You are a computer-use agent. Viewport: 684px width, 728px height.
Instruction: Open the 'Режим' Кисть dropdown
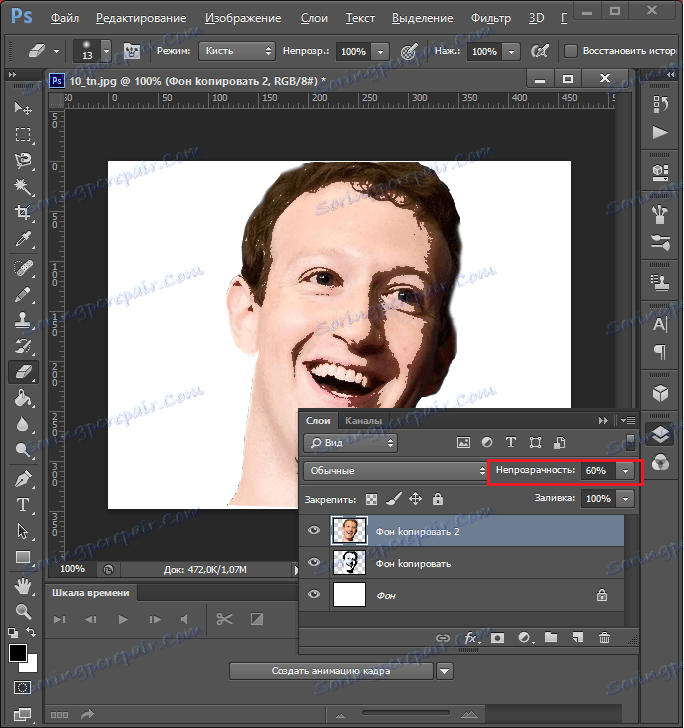[237, 51]
